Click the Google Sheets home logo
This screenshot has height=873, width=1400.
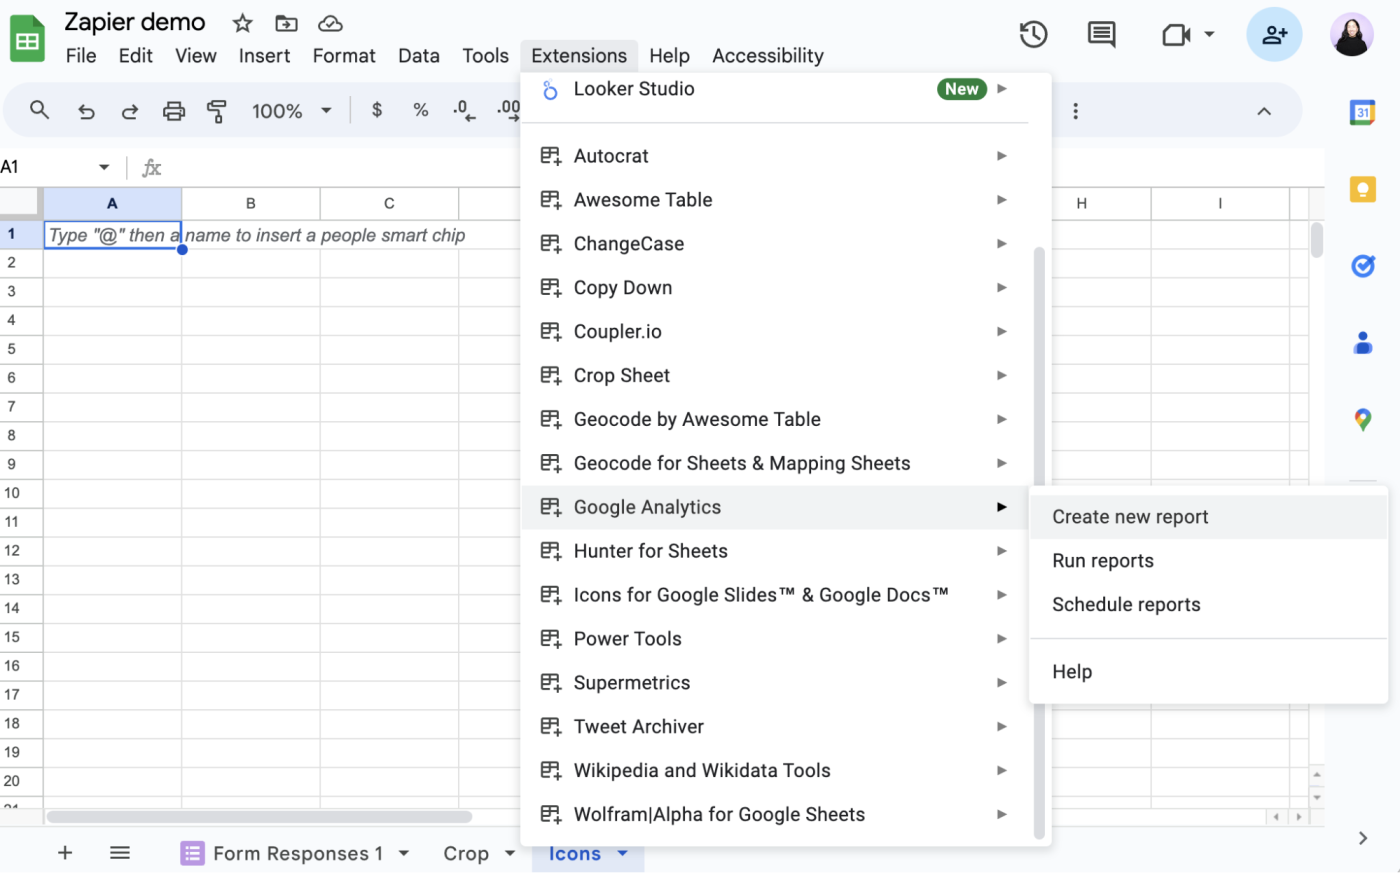click(27, 39)
